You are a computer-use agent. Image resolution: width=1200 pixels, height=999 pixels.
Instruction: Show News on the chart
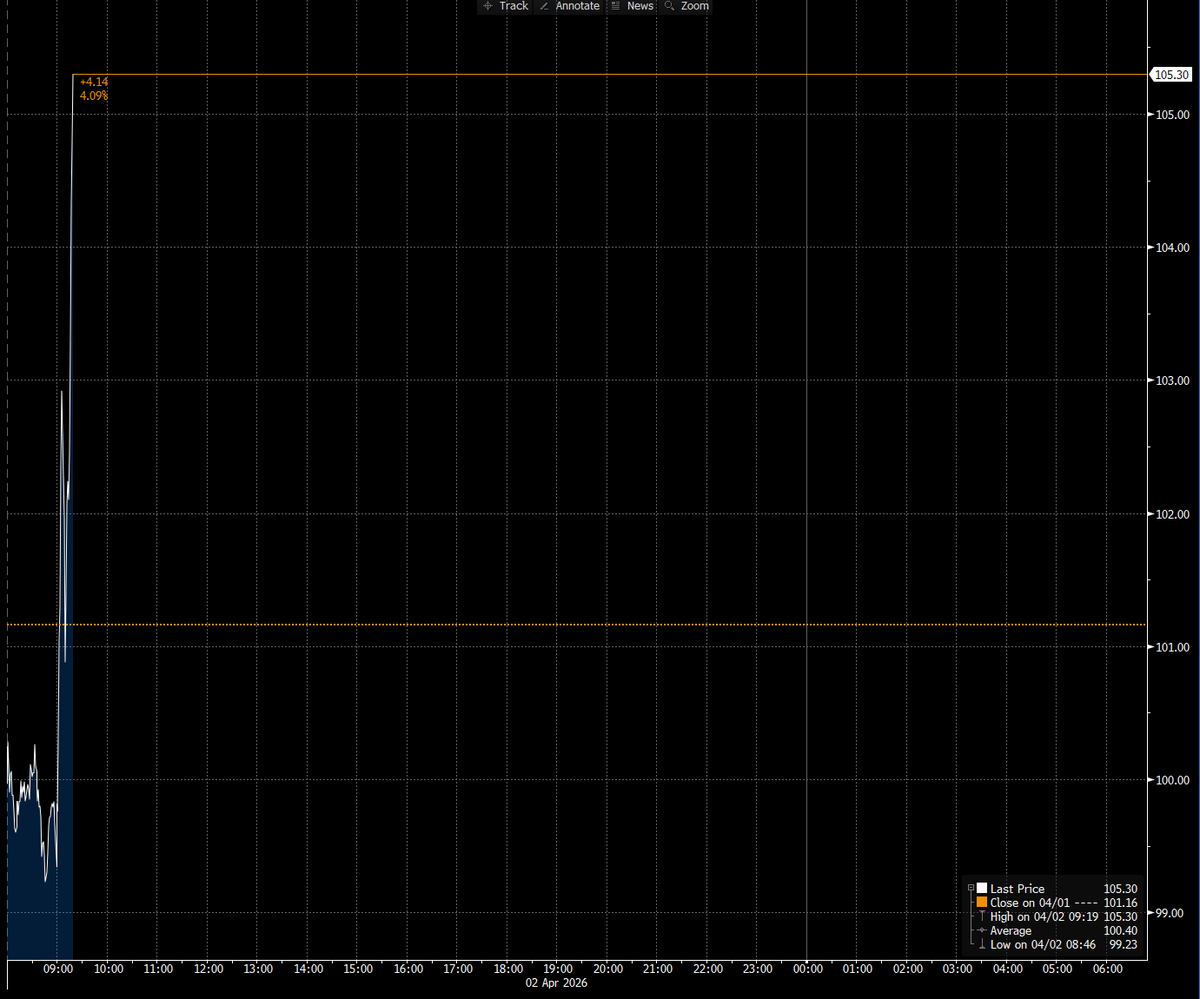click(x=632, y=6)
